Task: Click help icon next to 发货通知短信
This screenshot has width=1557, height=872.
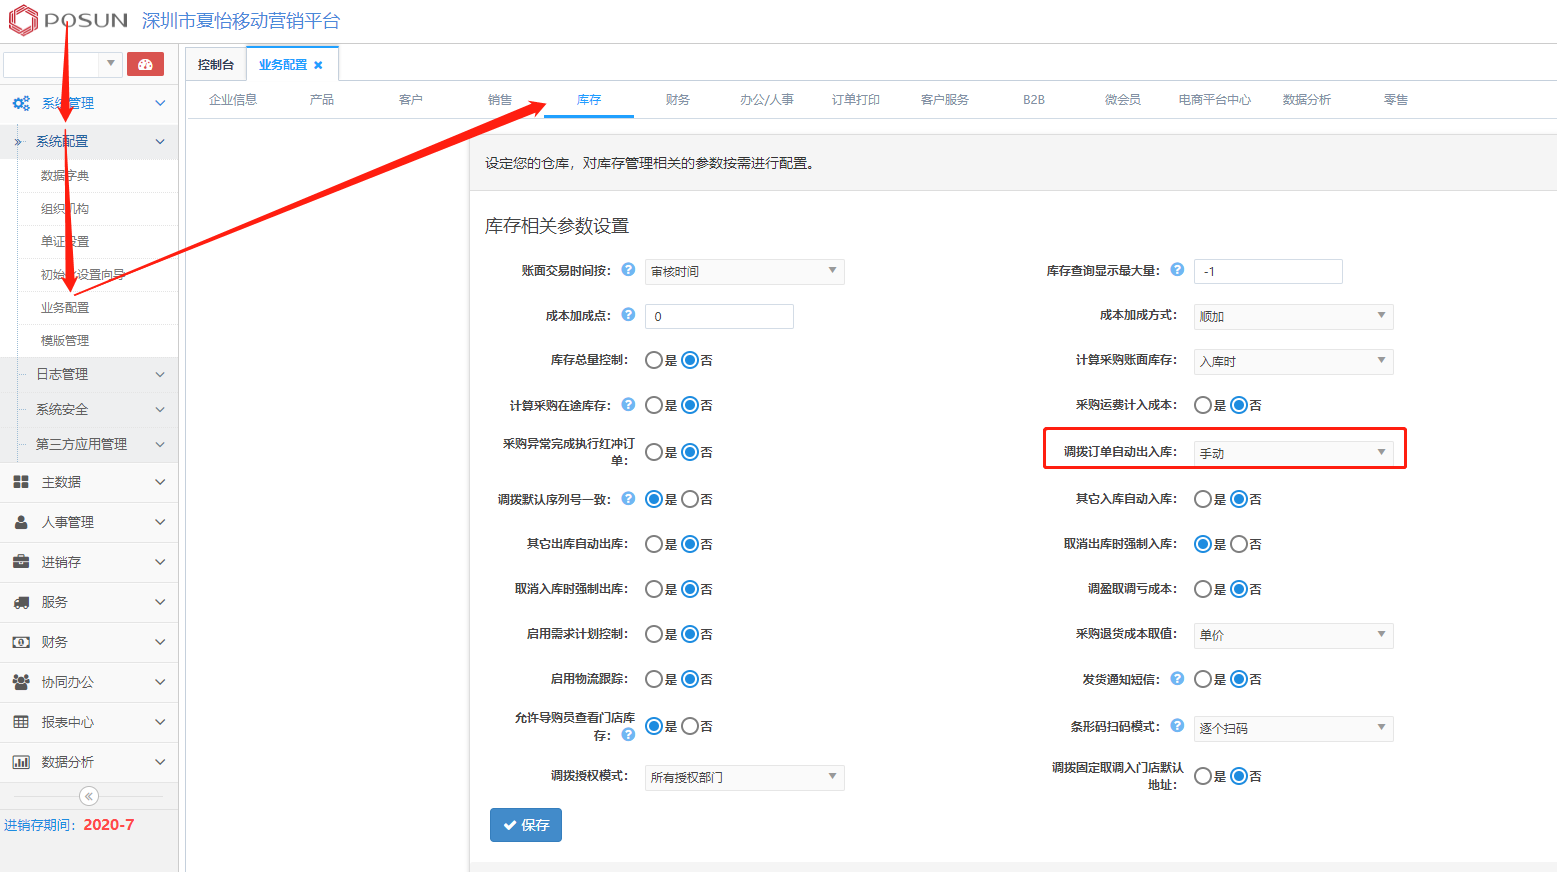Action: point(1177,679)
